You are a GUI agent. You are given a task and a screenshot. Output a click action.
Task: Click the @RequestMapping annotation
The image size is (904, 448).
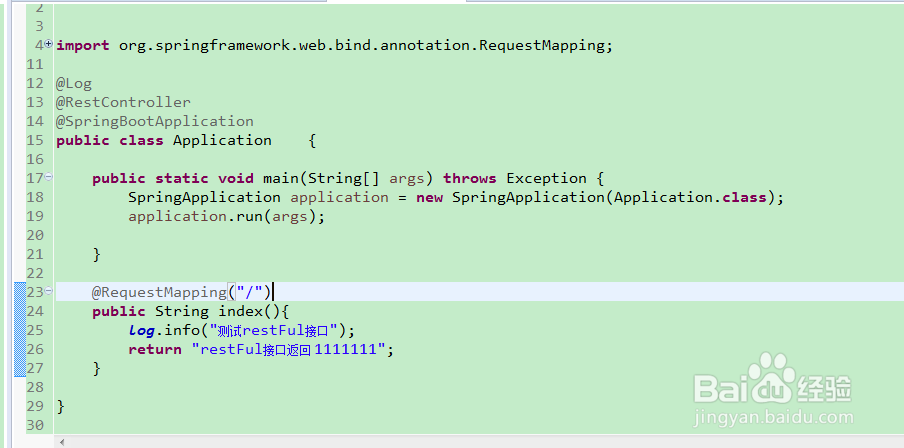coord(160,292)
